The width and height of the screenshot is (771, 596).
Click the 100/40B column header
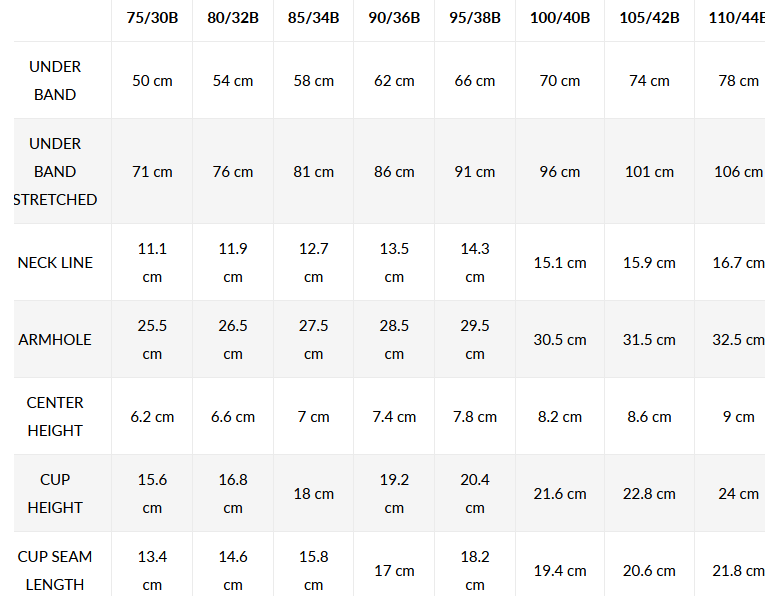(560, 19)
